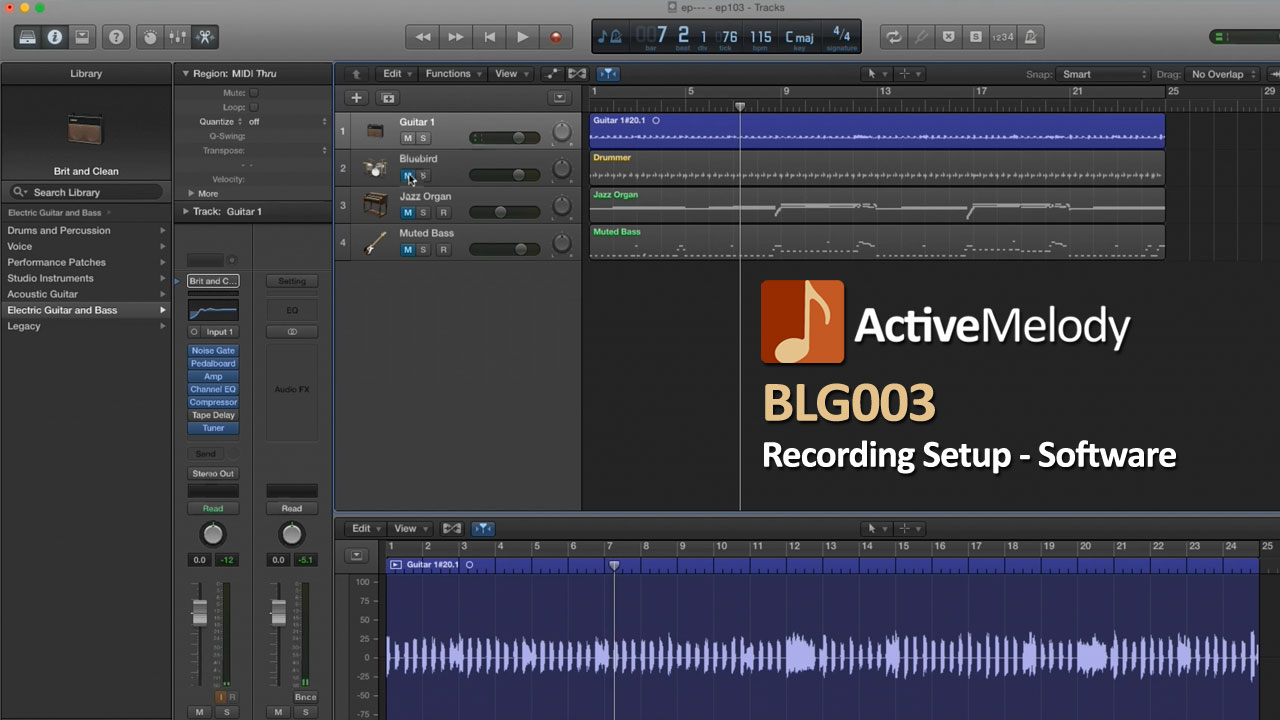
Task: Open the Snap Smart dropdown
Action: point(1103,74)
